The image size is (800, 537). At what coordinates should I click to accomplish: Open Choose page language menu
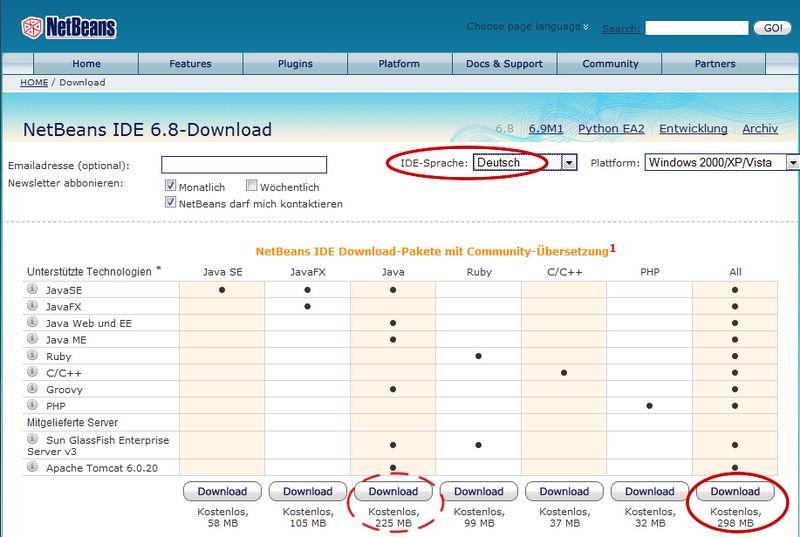coord(528,27)
